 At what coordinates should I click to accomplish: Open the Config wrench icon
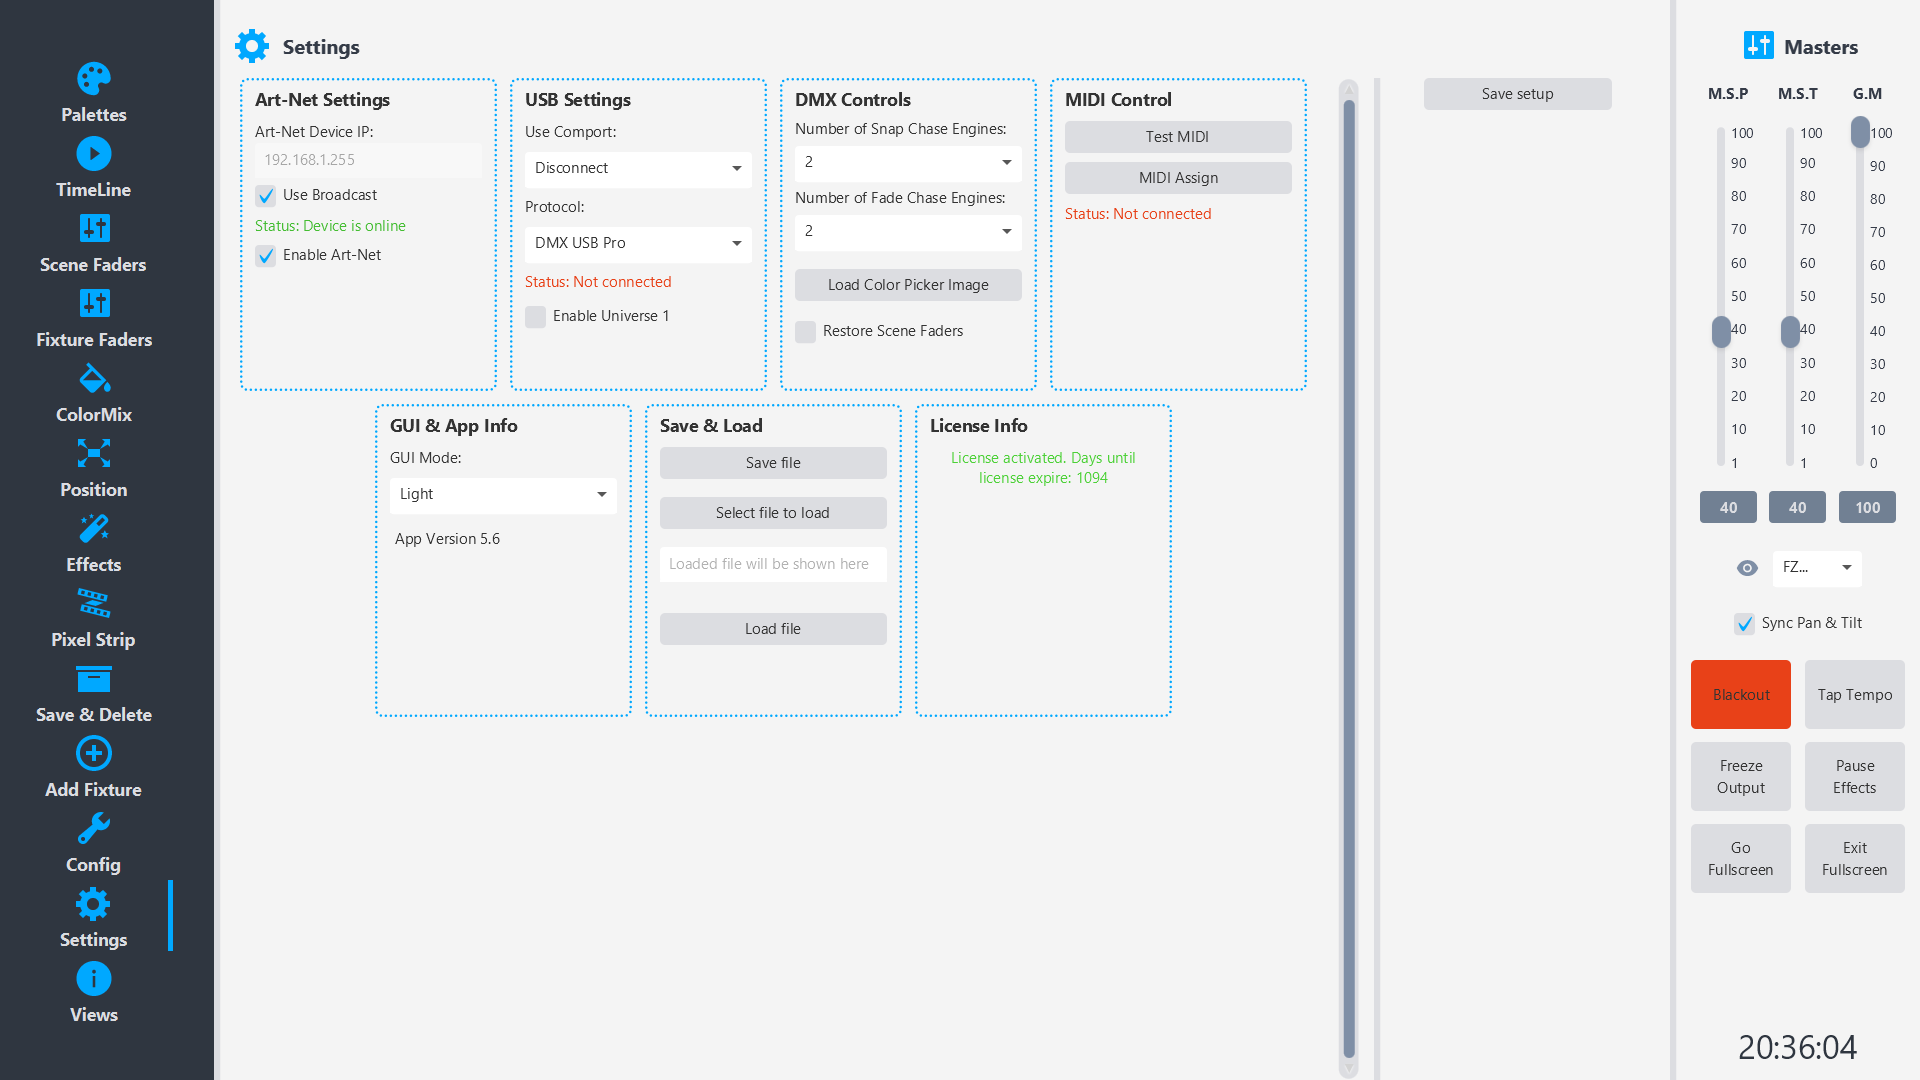(x=94, y=829)
